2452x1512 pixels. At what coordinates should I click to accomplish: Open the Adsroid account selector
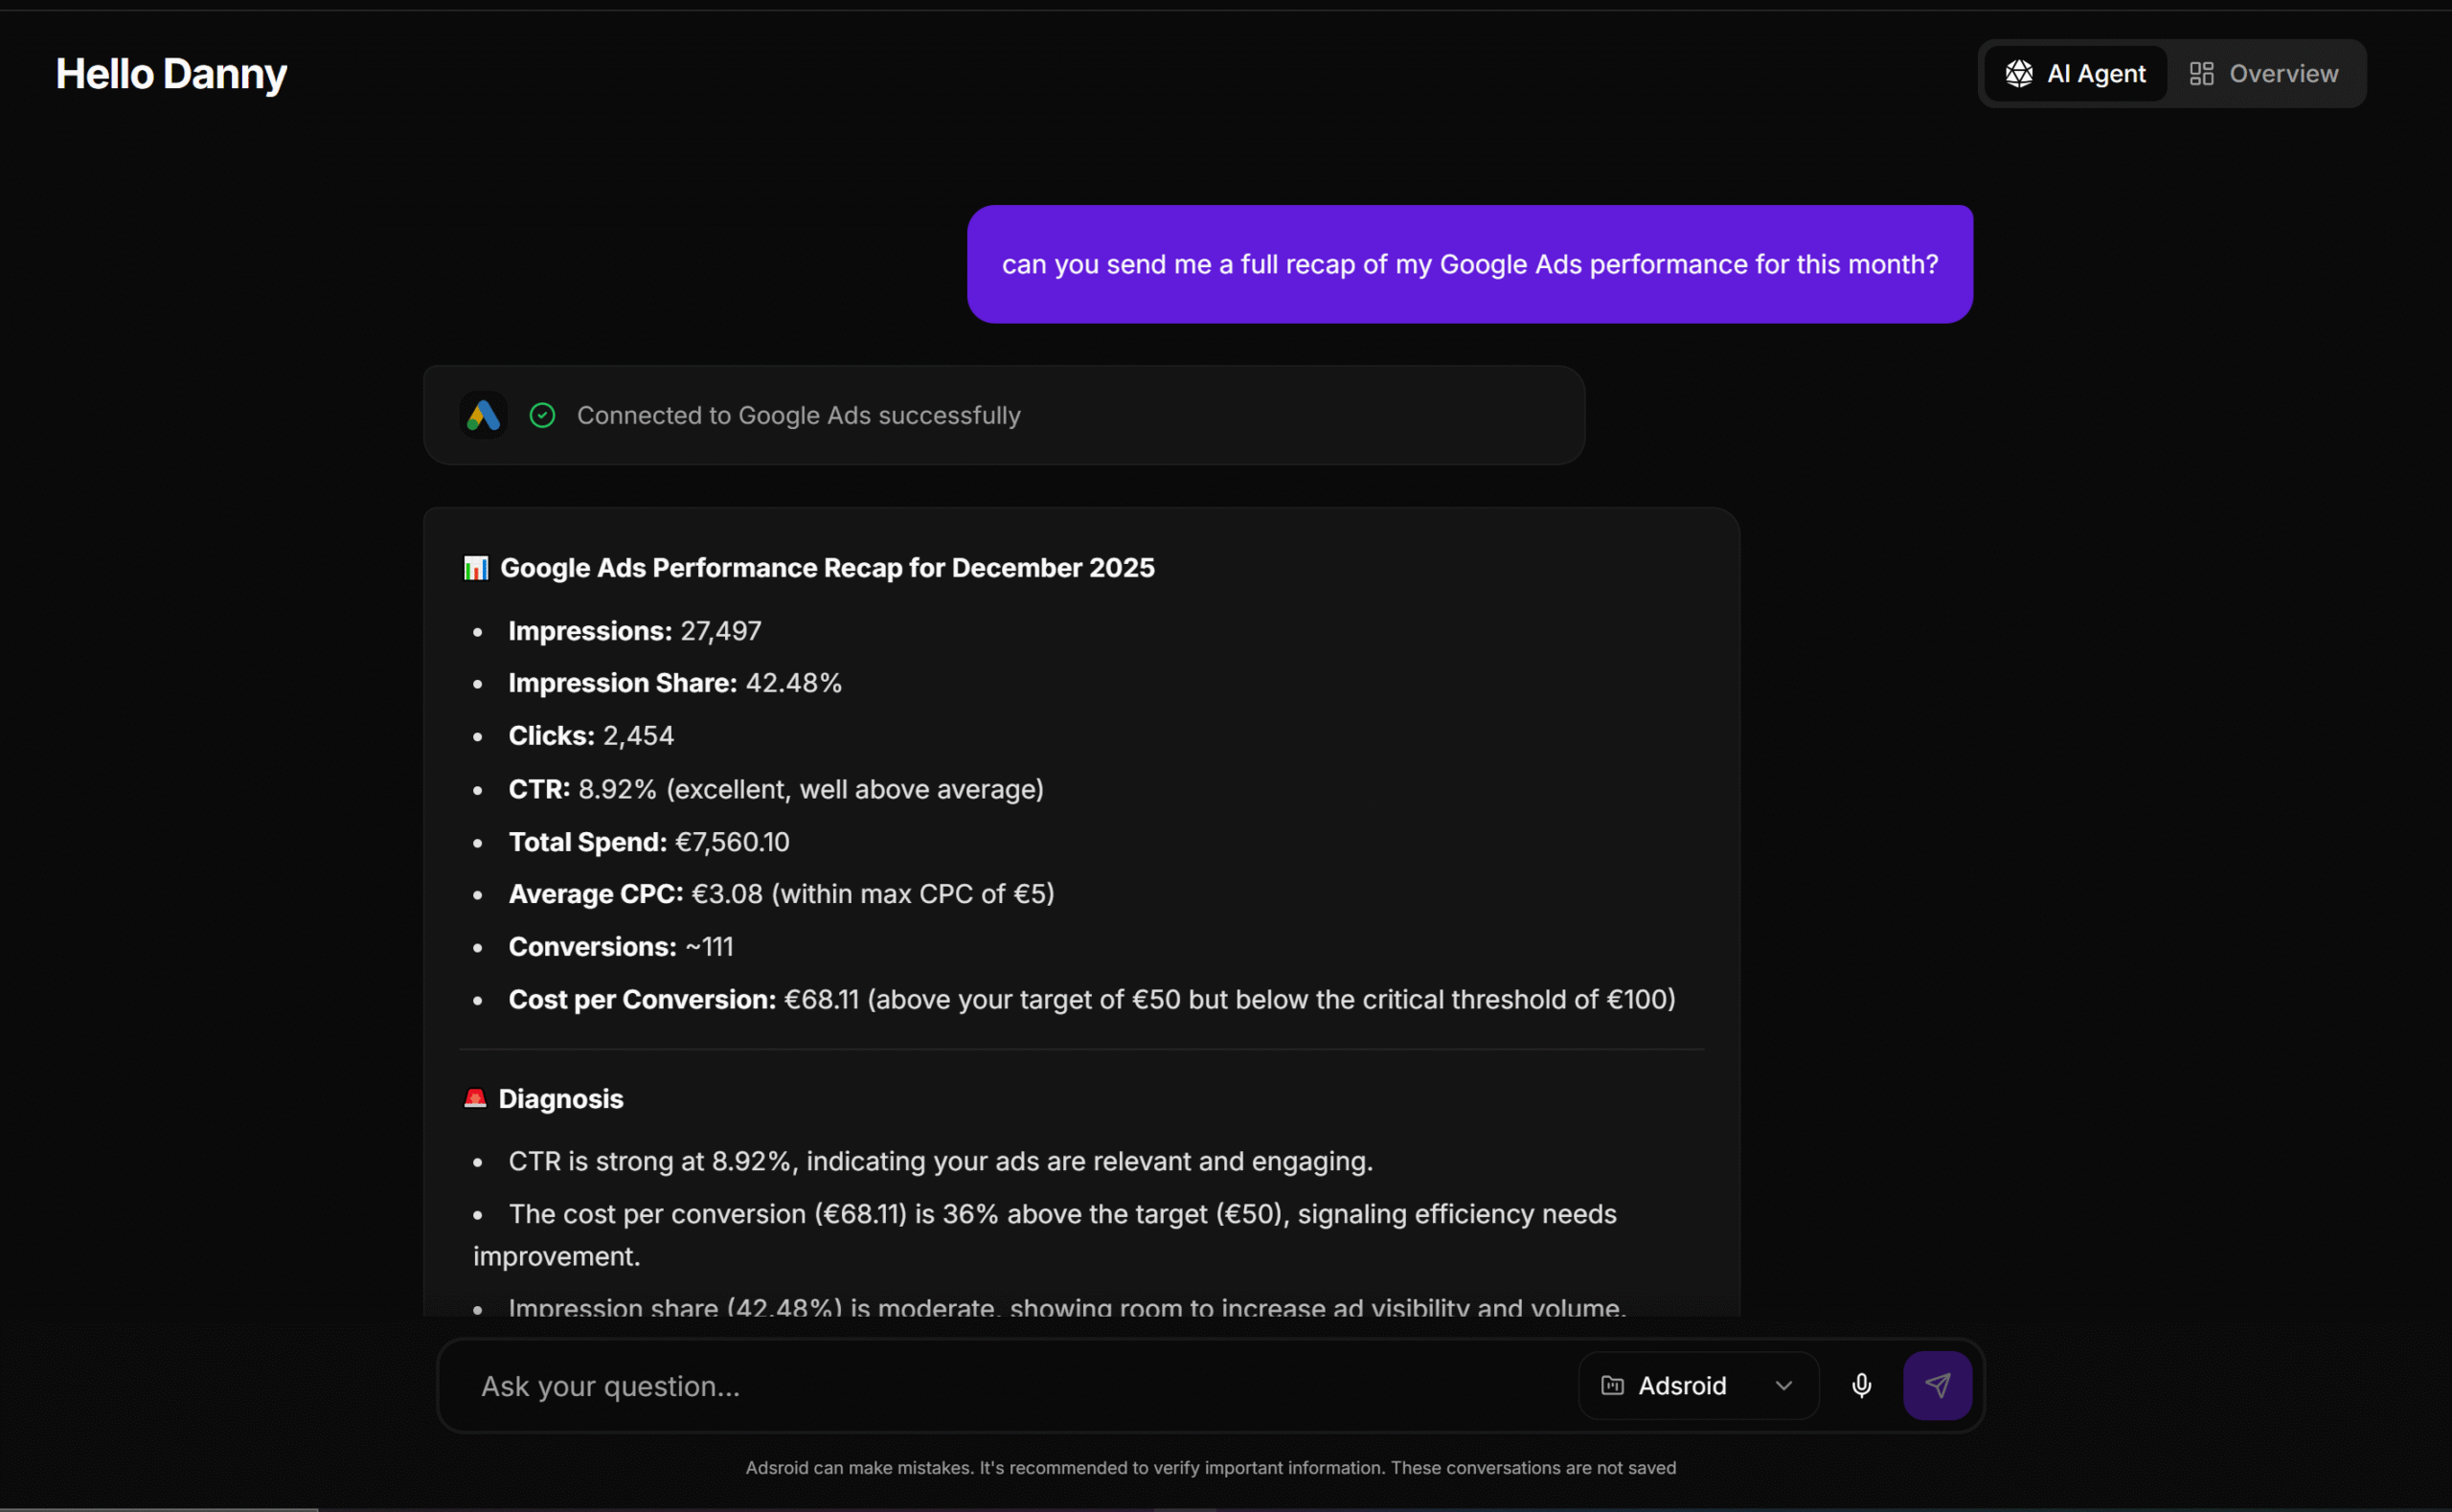point(1697,1385)
